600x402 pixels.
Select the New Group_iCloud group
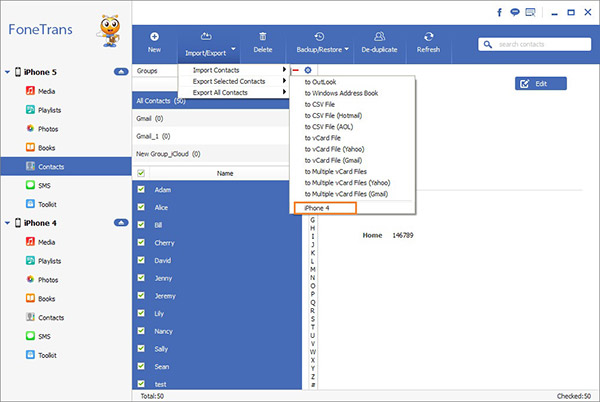pyautogui.click(x=210, y=154)
